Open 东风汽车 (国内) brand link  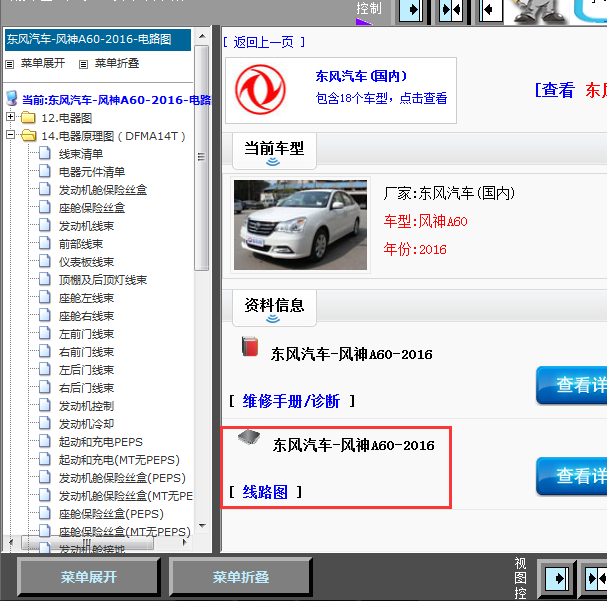coord(361,76)
